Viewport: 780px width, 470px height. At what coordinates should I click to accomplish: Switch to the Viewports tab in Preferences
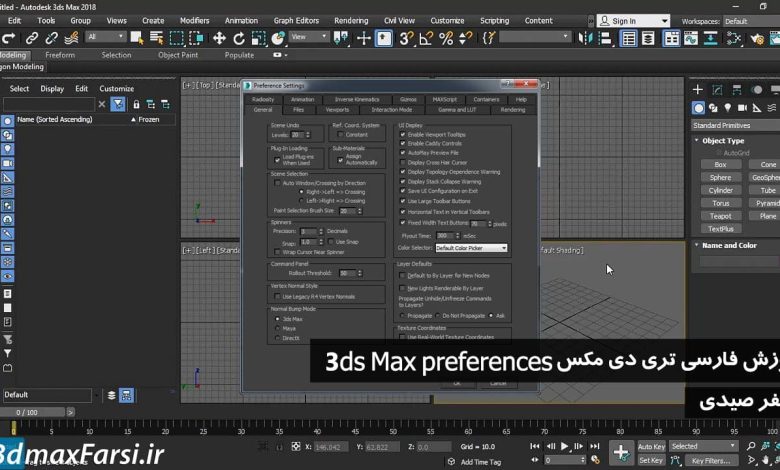click(337, 110)
